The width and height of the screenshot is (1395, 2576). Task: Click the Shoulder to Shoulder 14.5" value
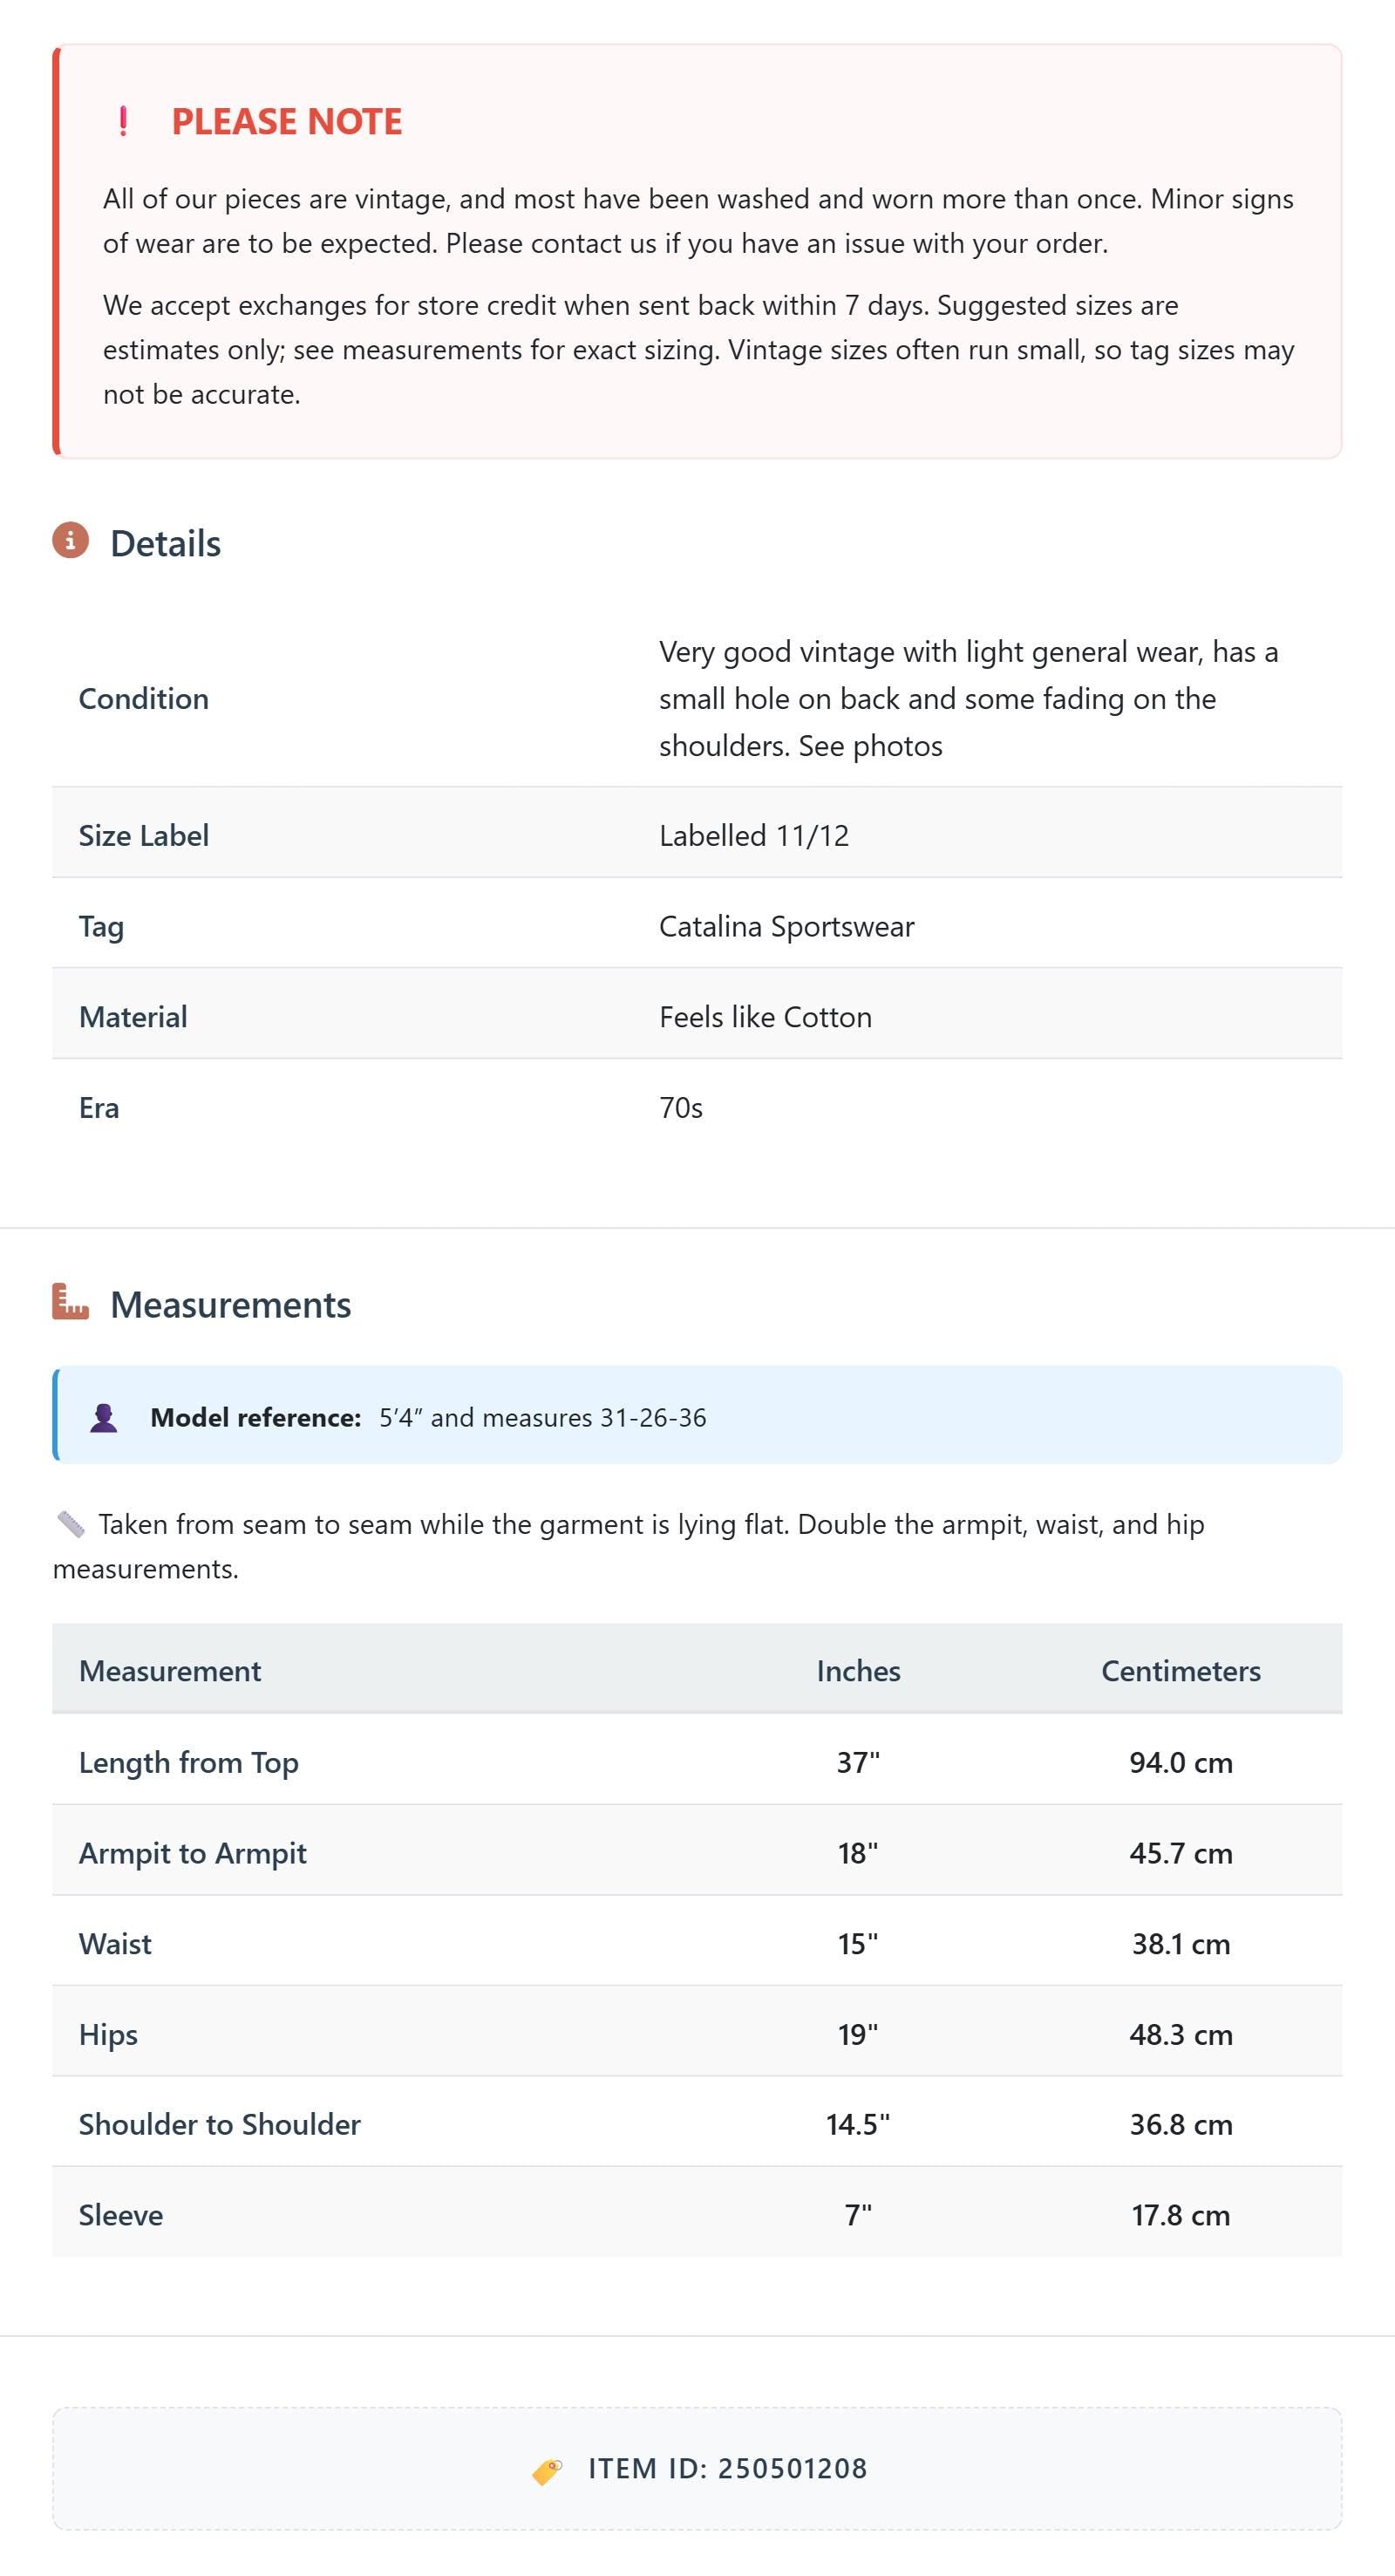click(x=858, y=2124)
